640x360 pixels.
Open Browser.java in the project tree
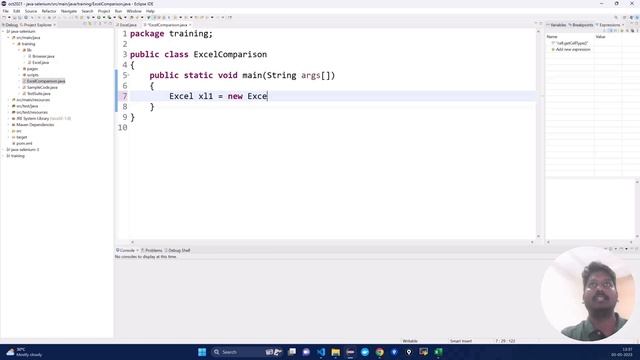click(43, 56)
